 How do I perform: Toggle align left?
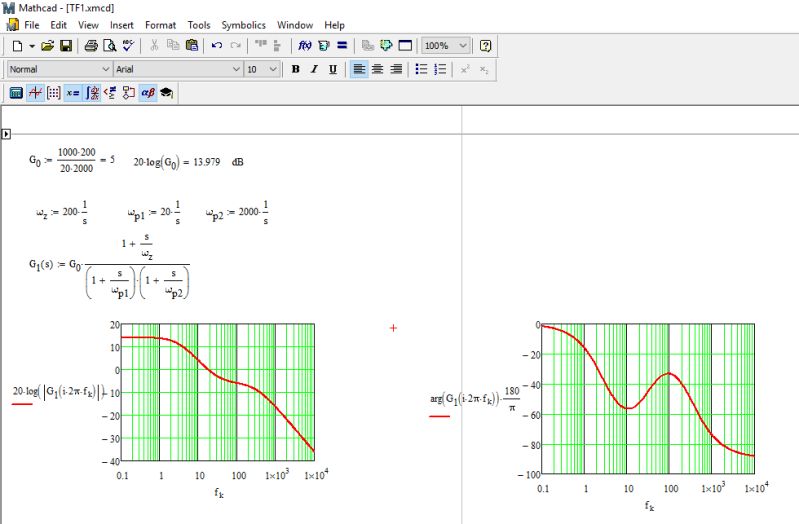point(359,69)
